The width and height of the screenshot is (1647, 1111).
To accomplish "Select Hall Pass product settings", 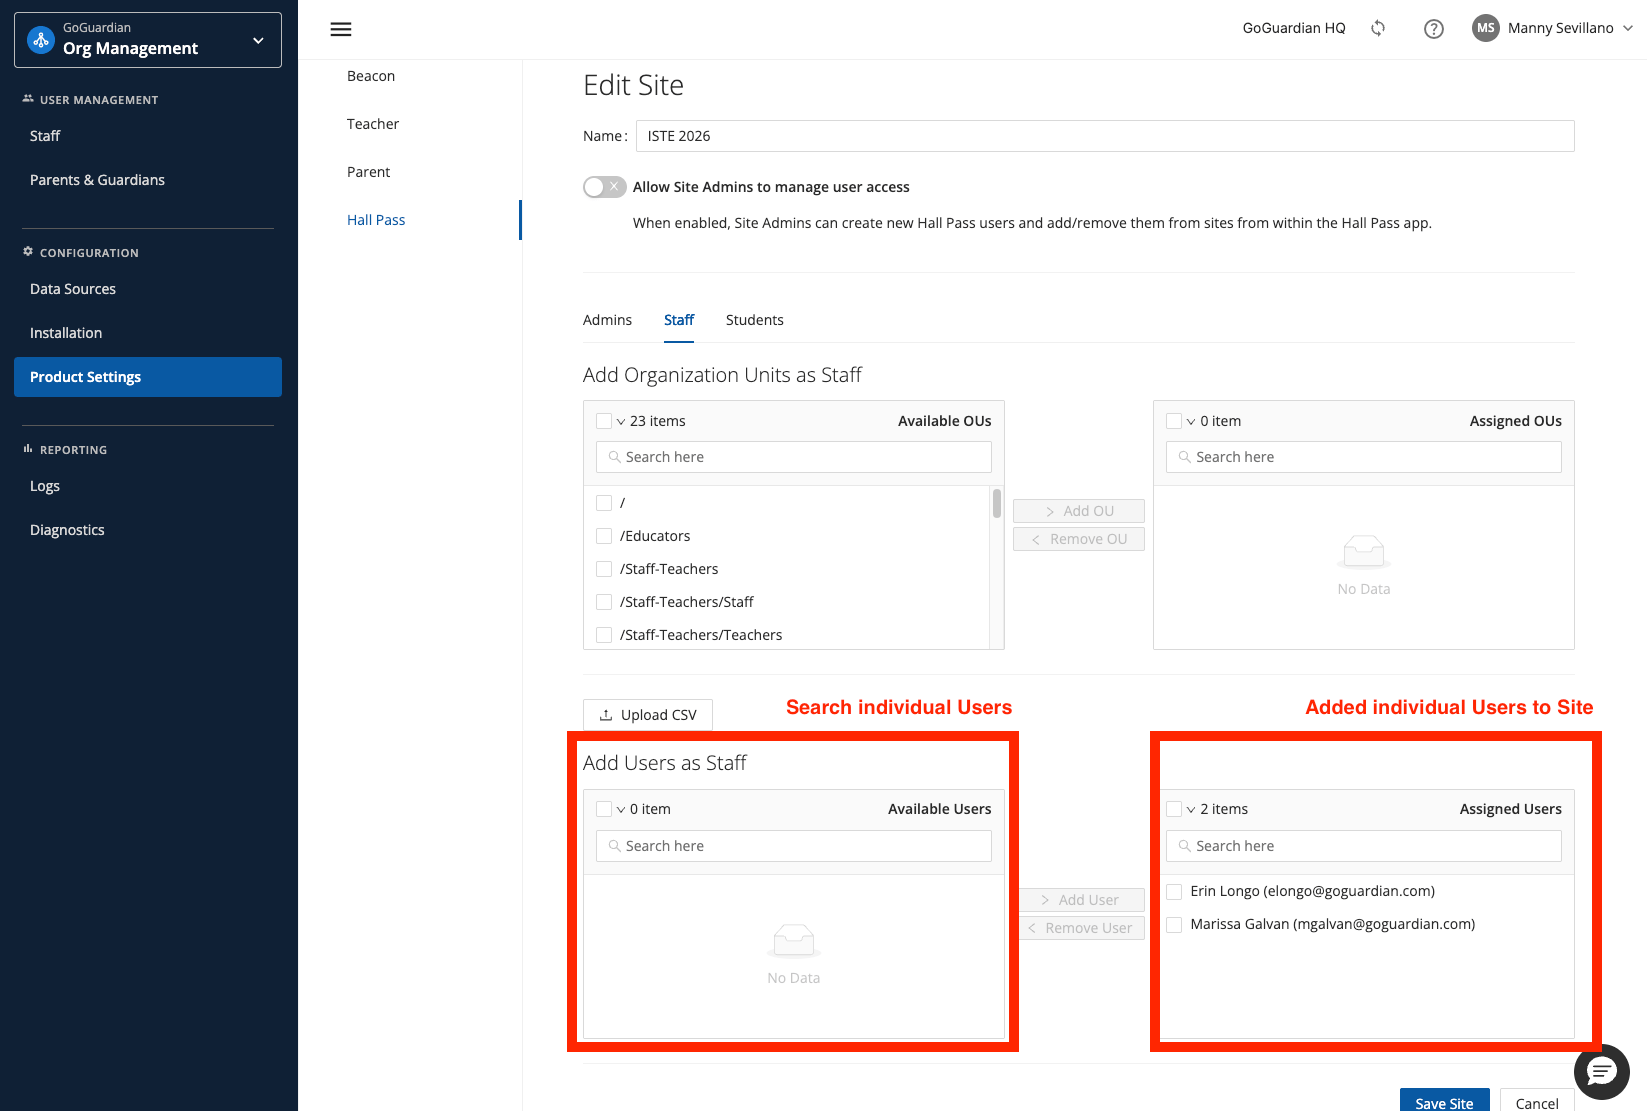I will (x=376, y=220).
